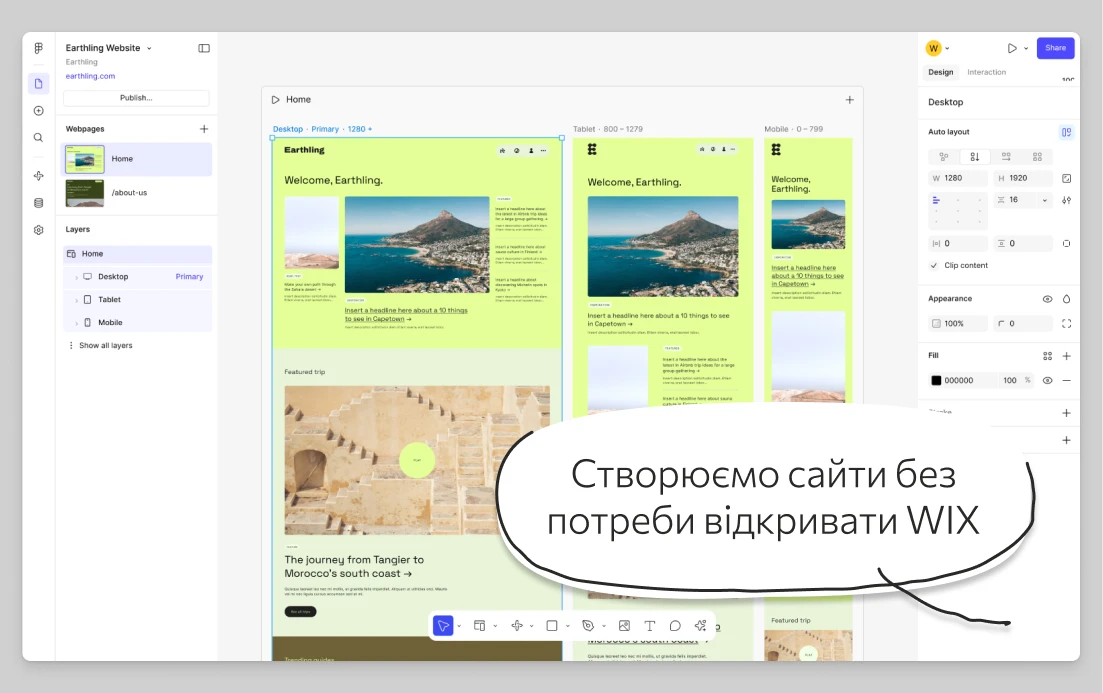Viewport: 1103px width, 693px height.
Task: Open the Insert plus-circle icon in left rail
Action: (x=39, y=110)
